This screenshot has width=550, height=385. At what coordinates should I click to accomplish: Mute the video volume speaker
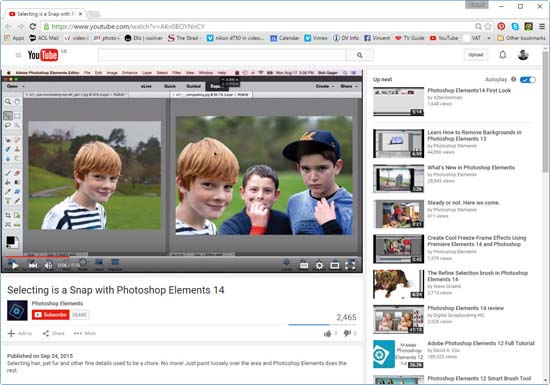click(x=48, y=265)
